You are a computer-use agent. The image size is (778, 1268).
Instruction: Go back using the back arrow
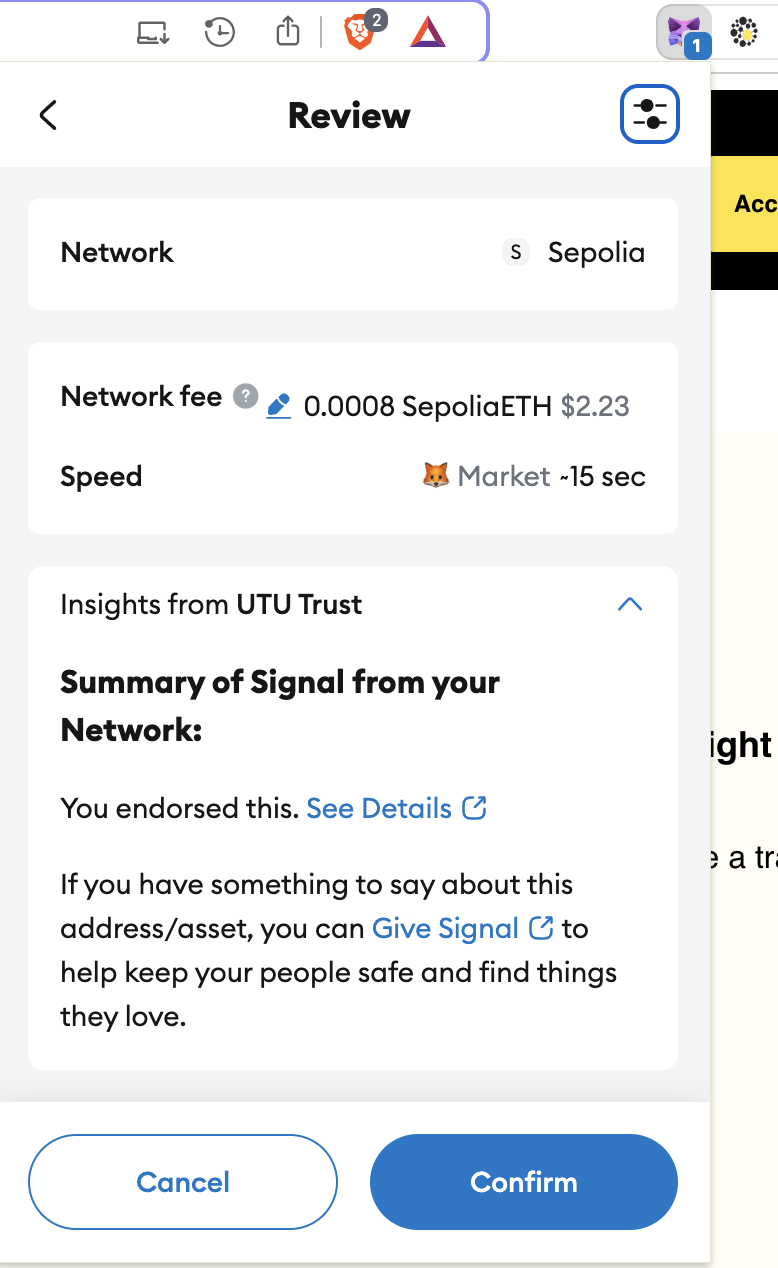pyautogui.click(x=48, y=115)
